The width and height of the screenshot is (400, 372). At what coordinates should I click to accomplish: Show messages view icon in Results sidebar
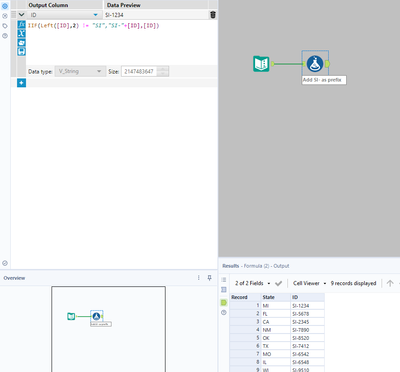coord(224,280)
